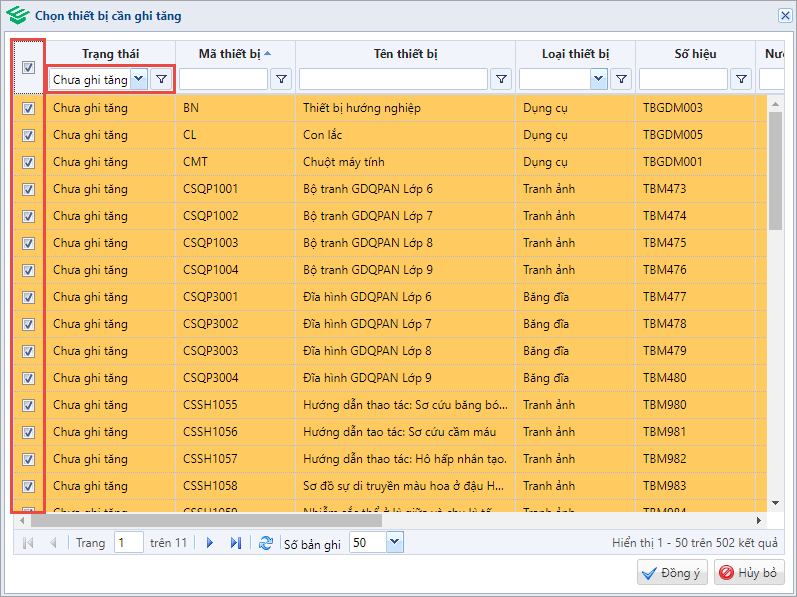Click filter icon for Trạng thái column
Screen dimensions: 797x597
click(x=161, y=79)
